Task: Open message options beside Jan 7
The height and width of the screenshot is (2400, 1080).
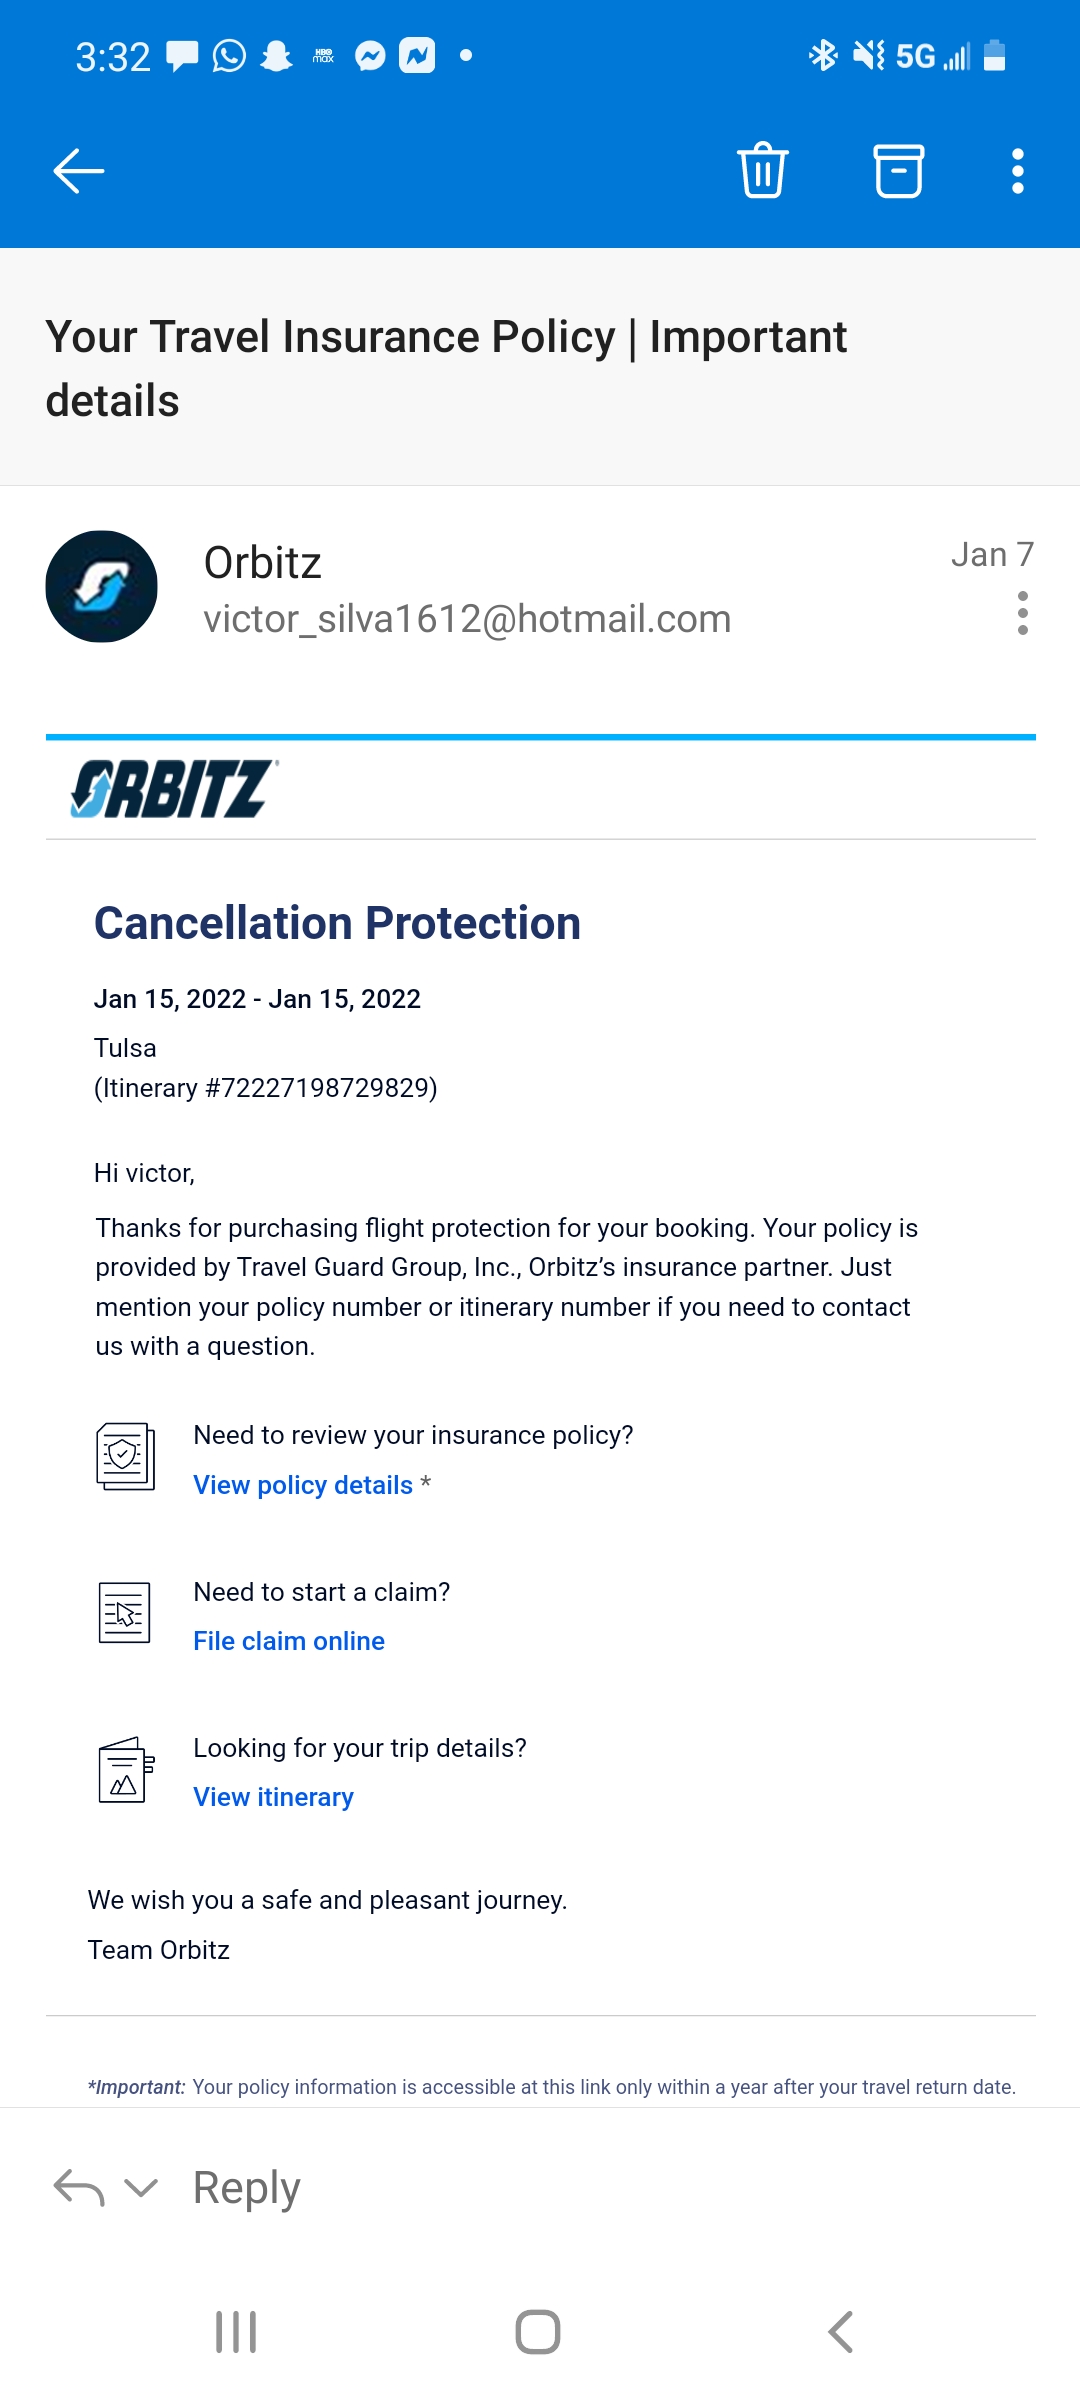Action: [1022, 613]
